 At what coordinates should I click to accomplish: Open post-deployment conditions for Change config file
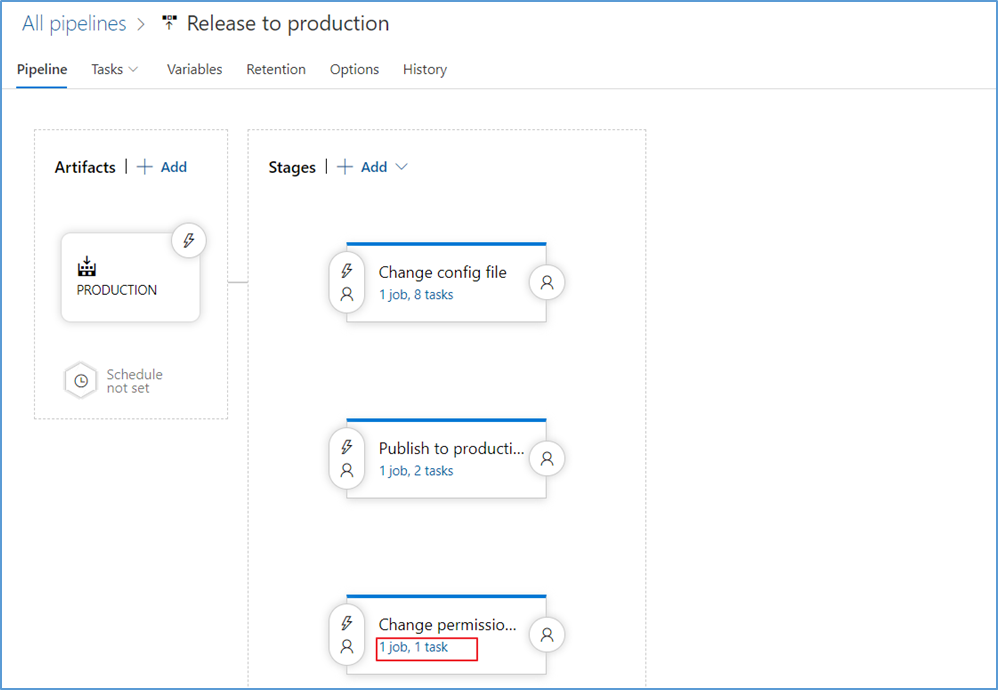[547, 283]
